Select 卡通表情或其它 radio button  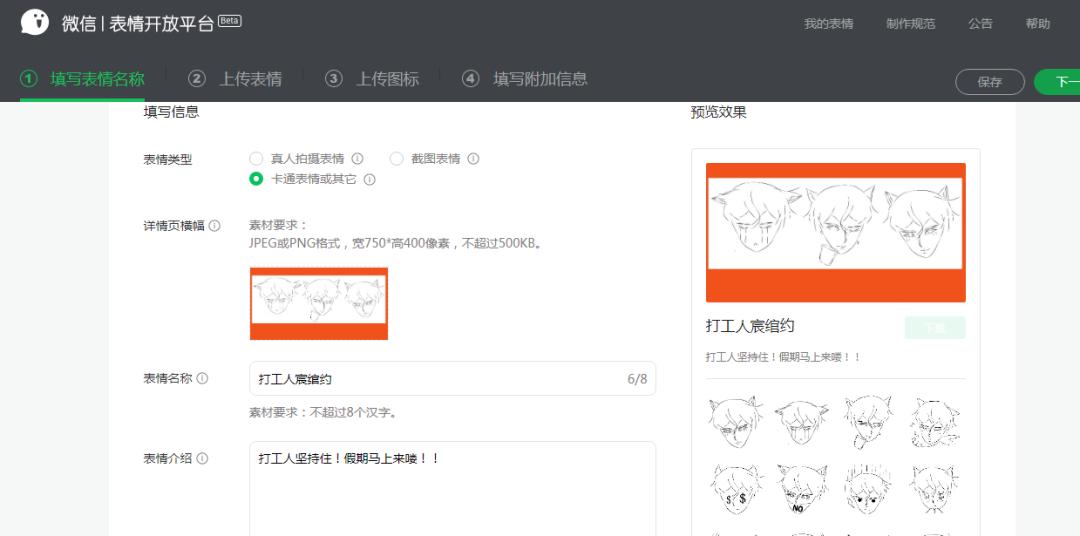pyautogui.click(x=256, y=179)
